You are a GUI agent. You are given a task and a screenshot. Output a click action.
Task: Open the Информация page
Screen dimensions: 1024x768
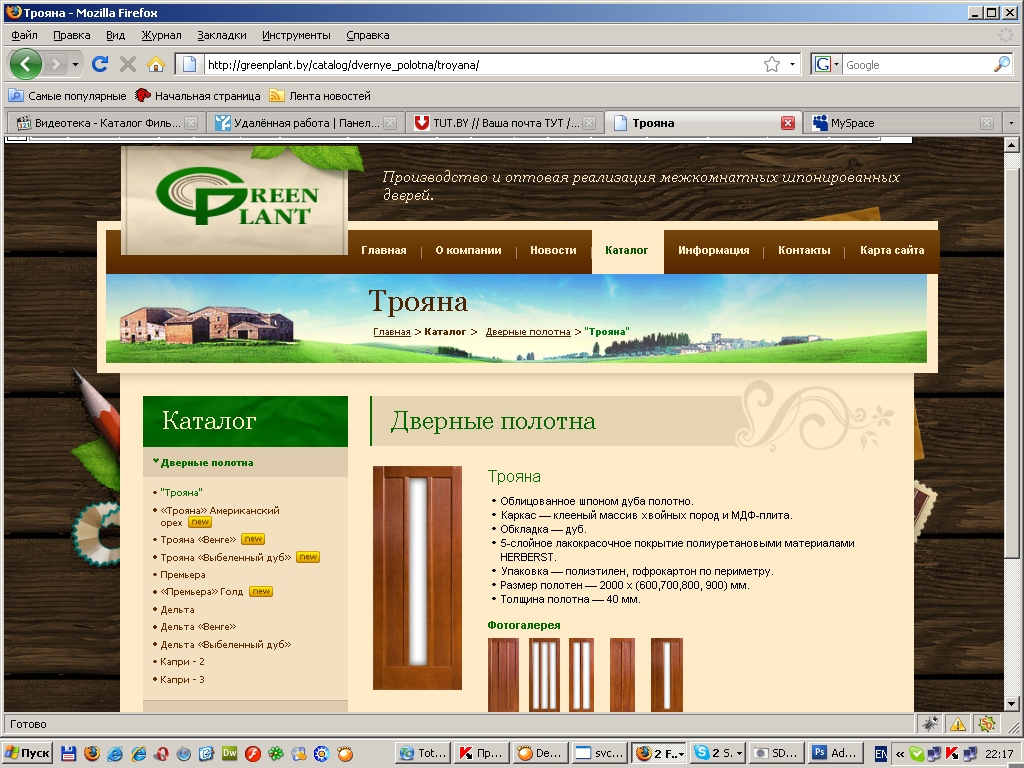tap(713, 250)
